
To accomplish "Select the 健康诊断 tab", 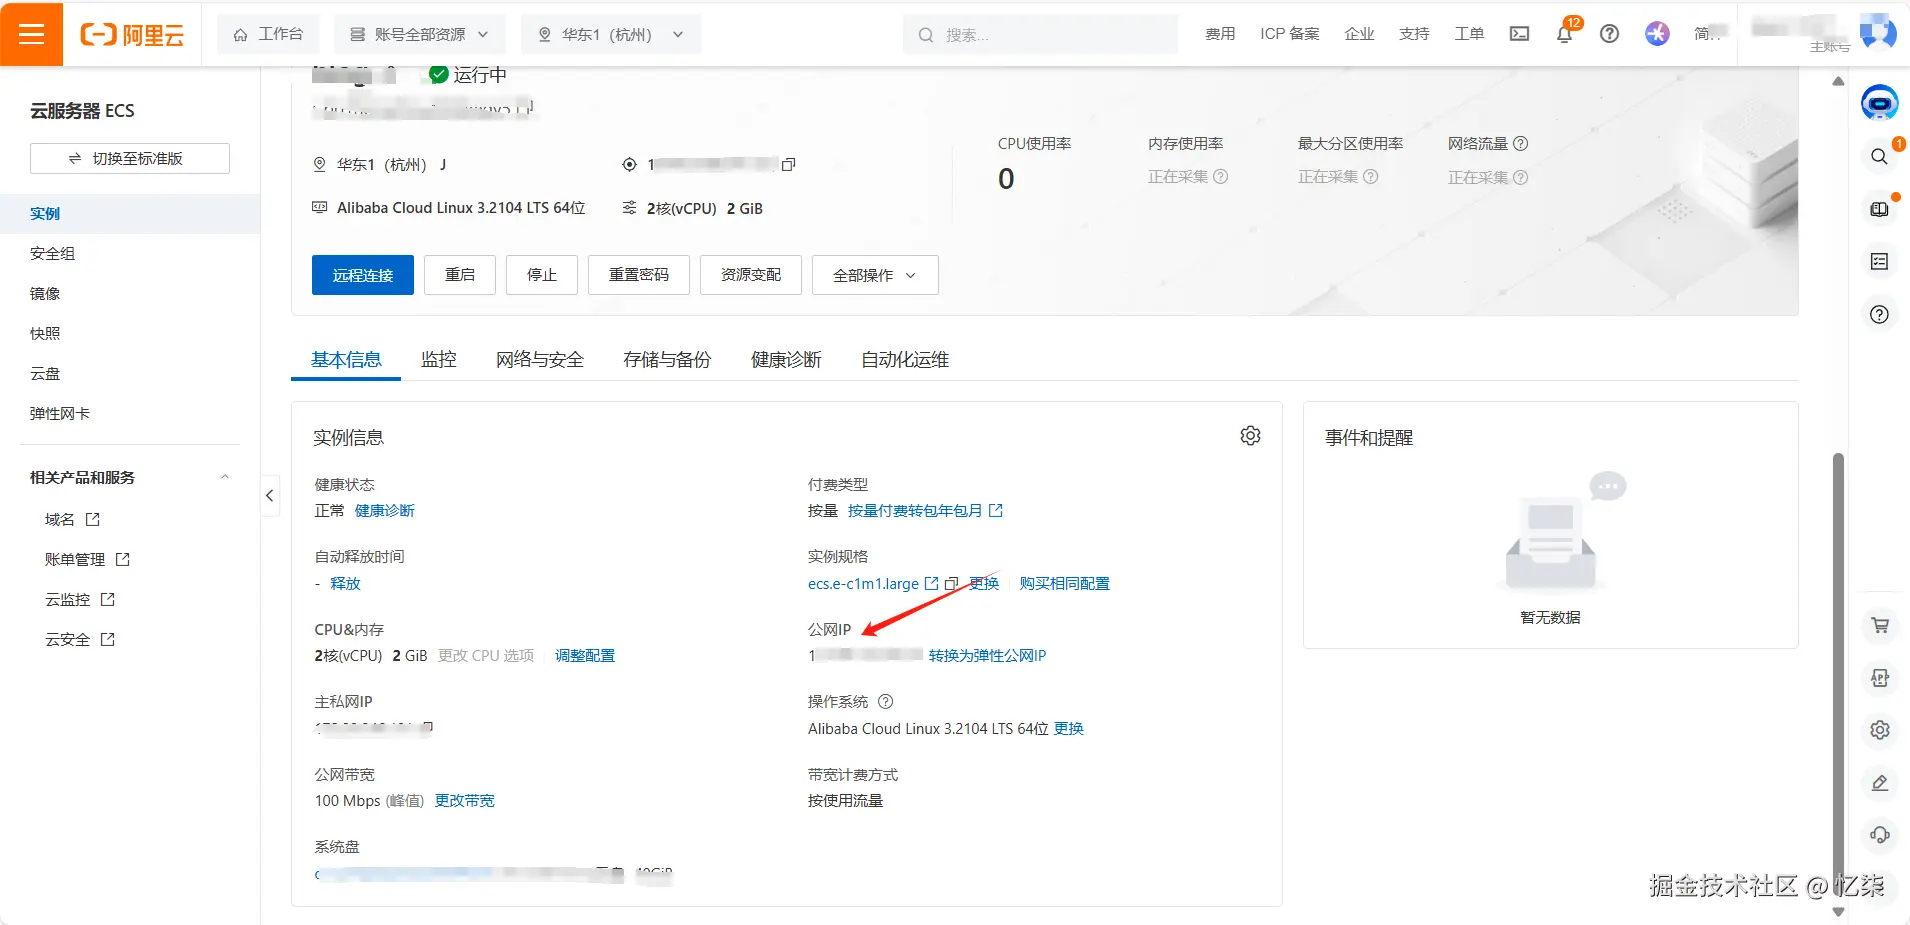I will pyautogui.click(x=786, y=360).
